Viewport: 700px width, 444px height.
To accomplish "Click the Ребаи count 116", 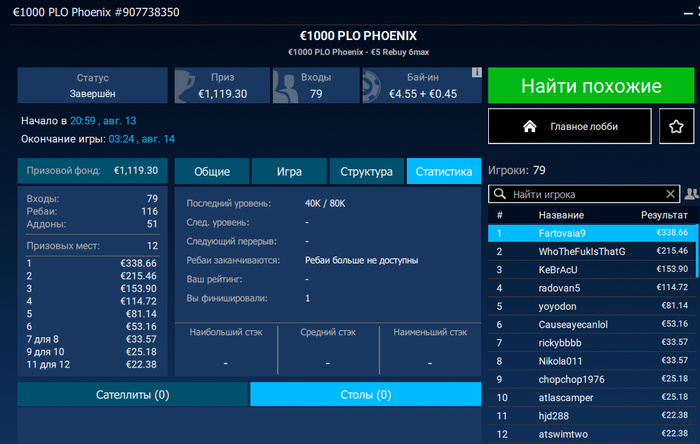I will (150, 211).
